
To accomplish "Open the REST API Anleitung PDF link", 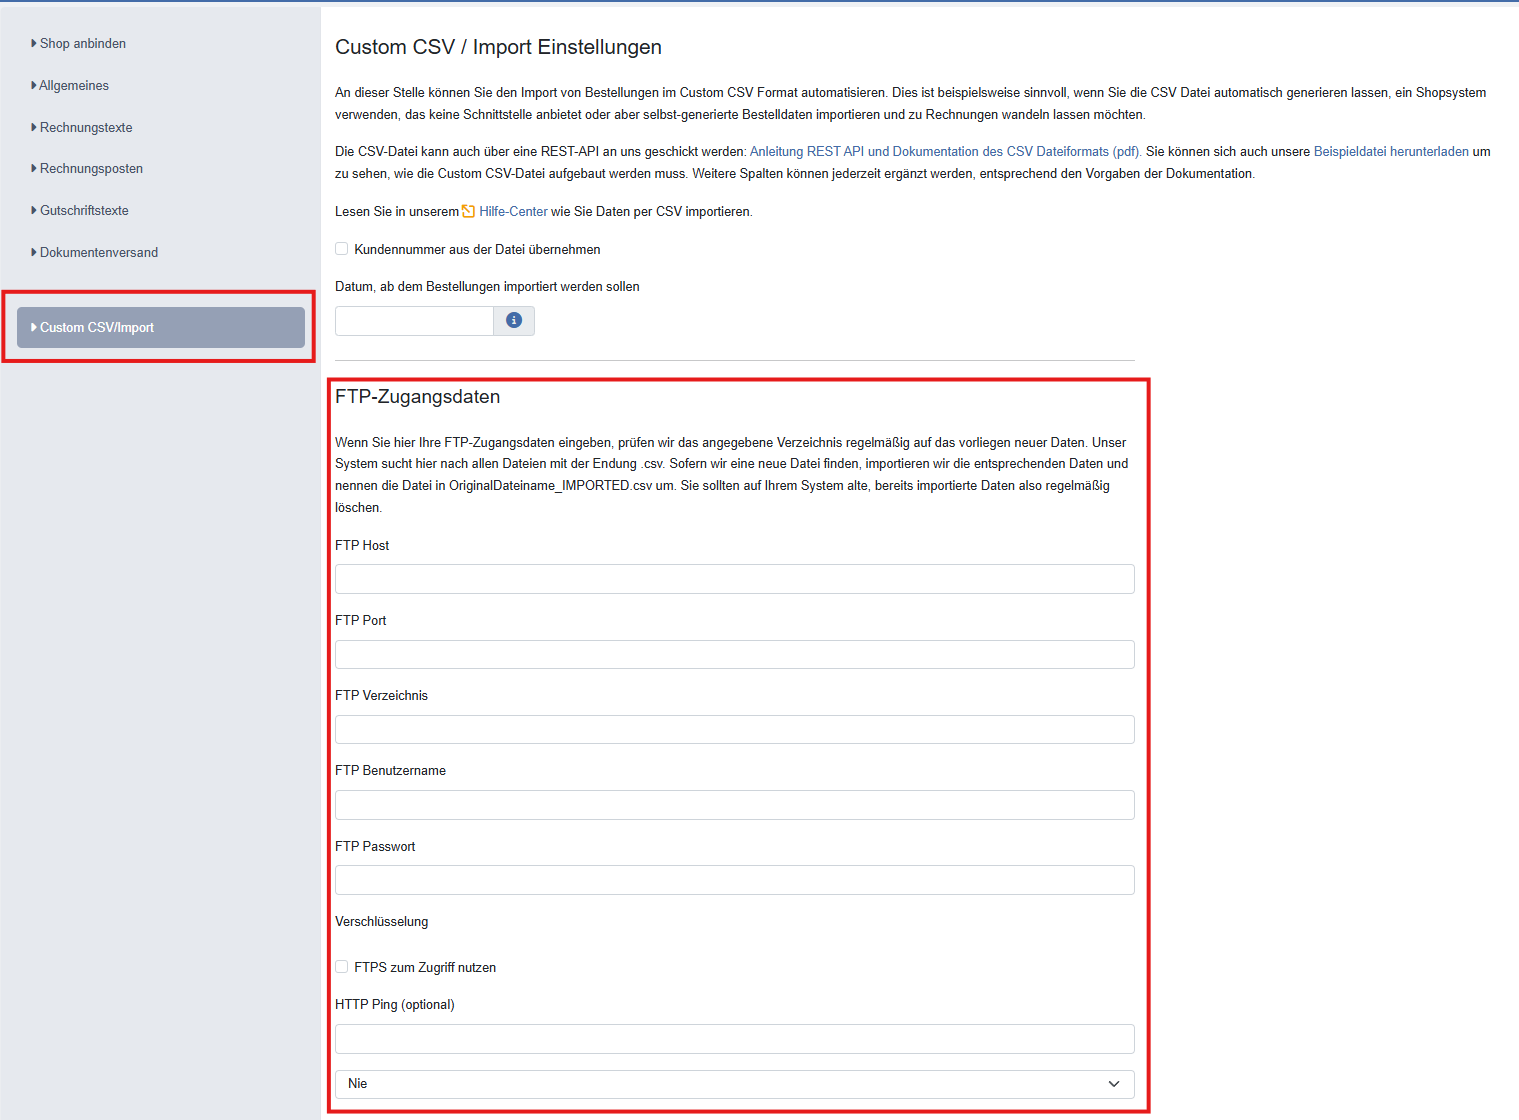I will [945, 152].
